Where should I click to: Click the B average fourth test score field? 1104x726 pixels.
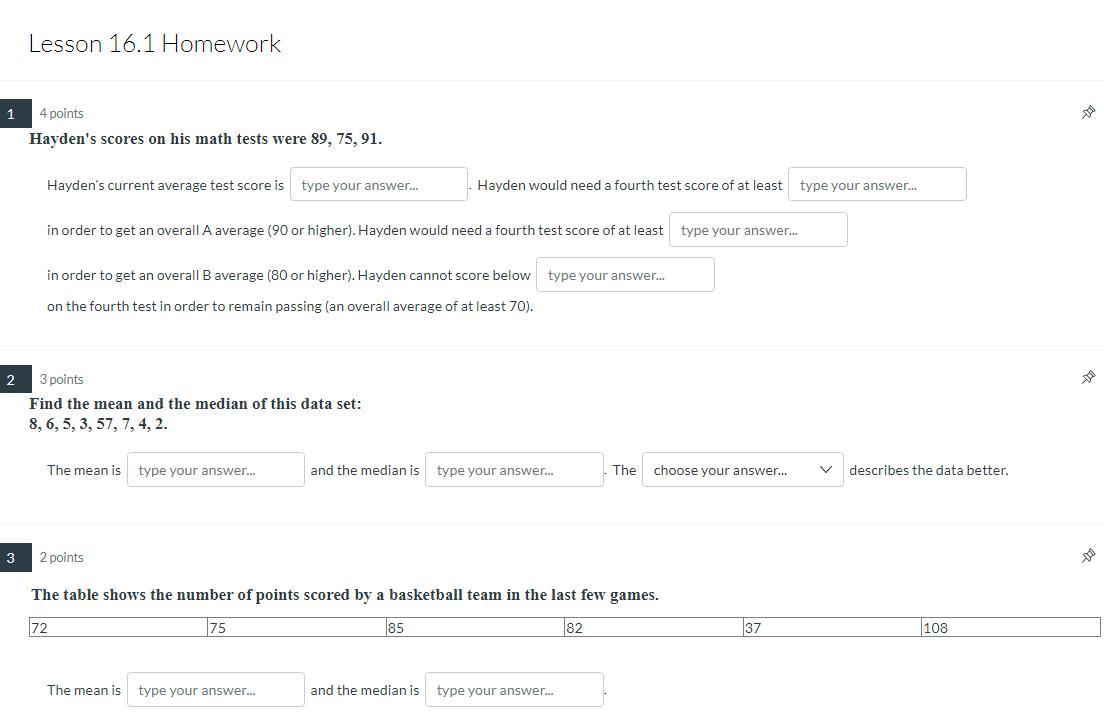(758, 230)
